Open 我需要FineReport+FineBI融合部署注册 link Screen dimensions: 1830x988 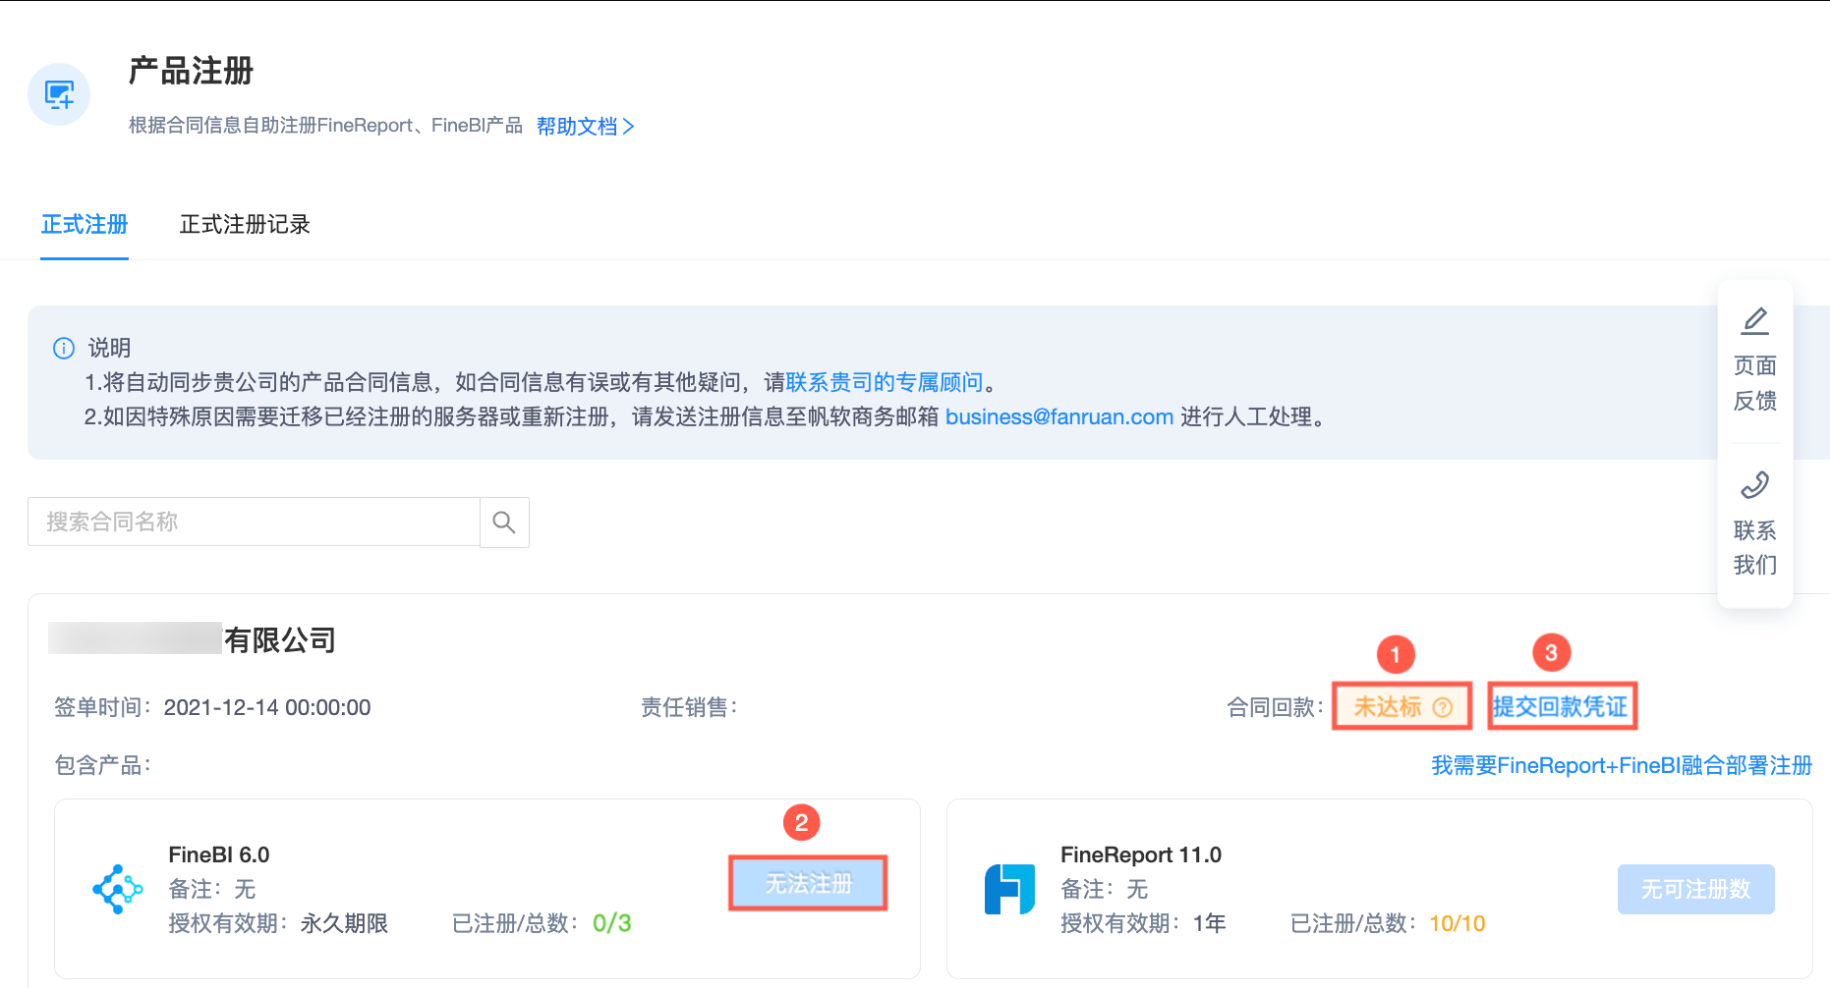[1622, 766]
